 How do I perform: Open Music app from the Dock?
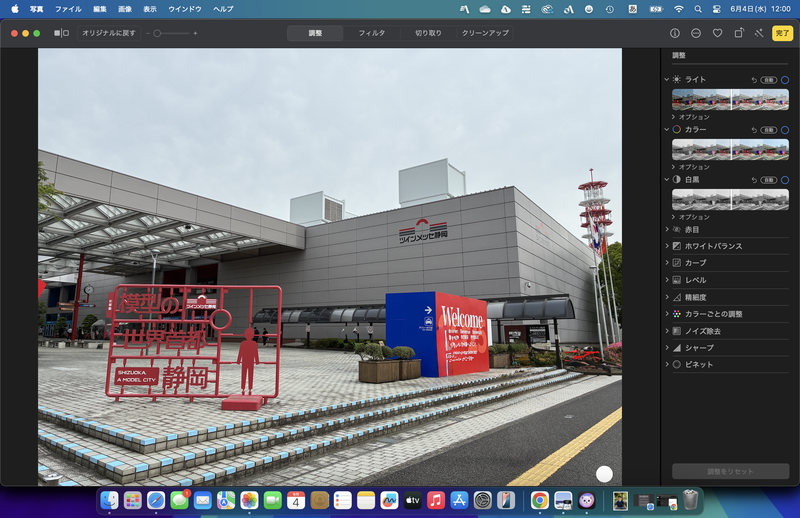[436, 501]
